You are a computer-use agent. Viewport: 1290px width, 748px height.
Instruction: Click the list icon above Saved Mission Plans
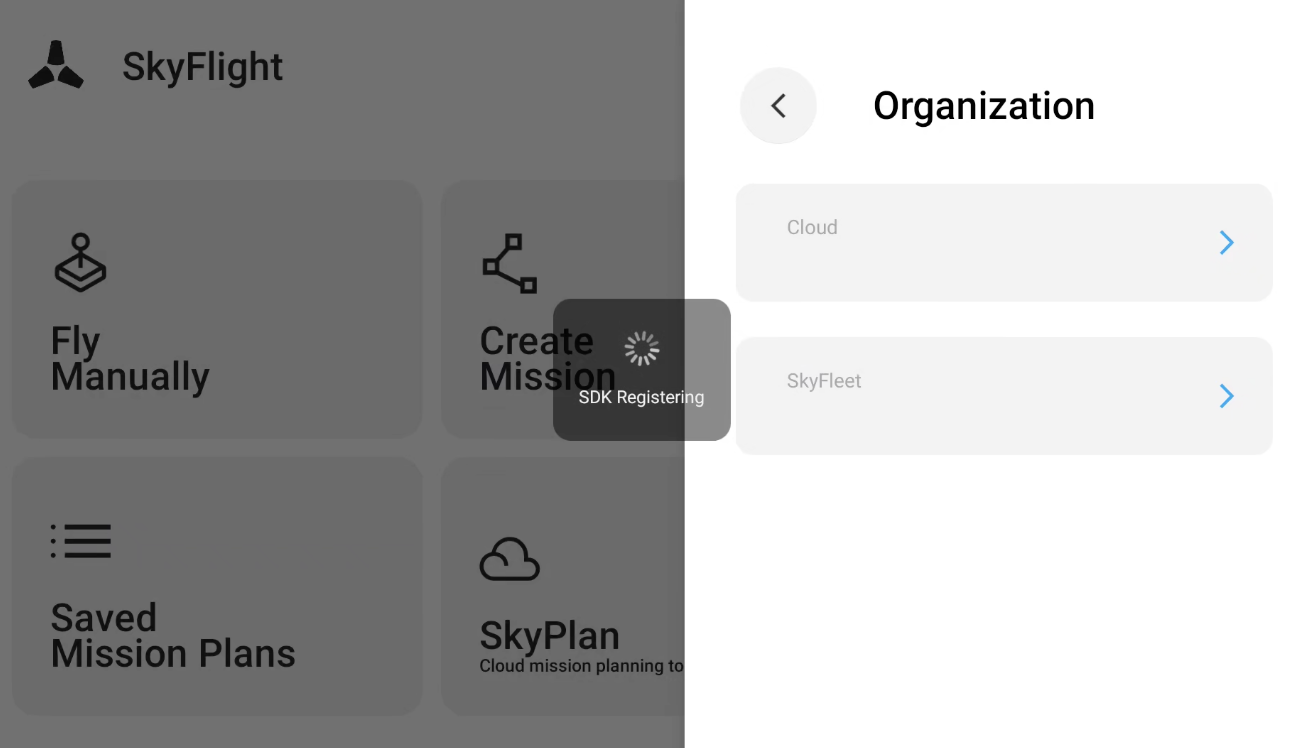(x=80, y=541)
